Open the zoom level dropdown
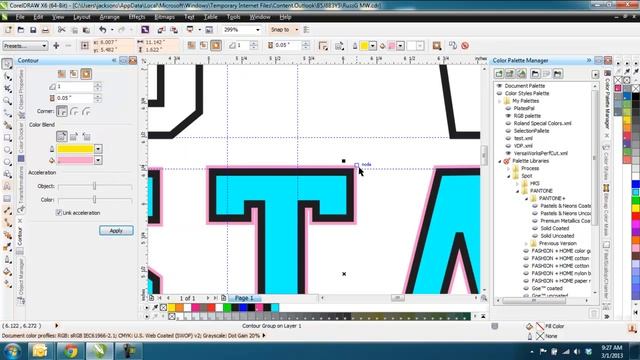Viewport: 640px width, 360px height. point(258,30)
